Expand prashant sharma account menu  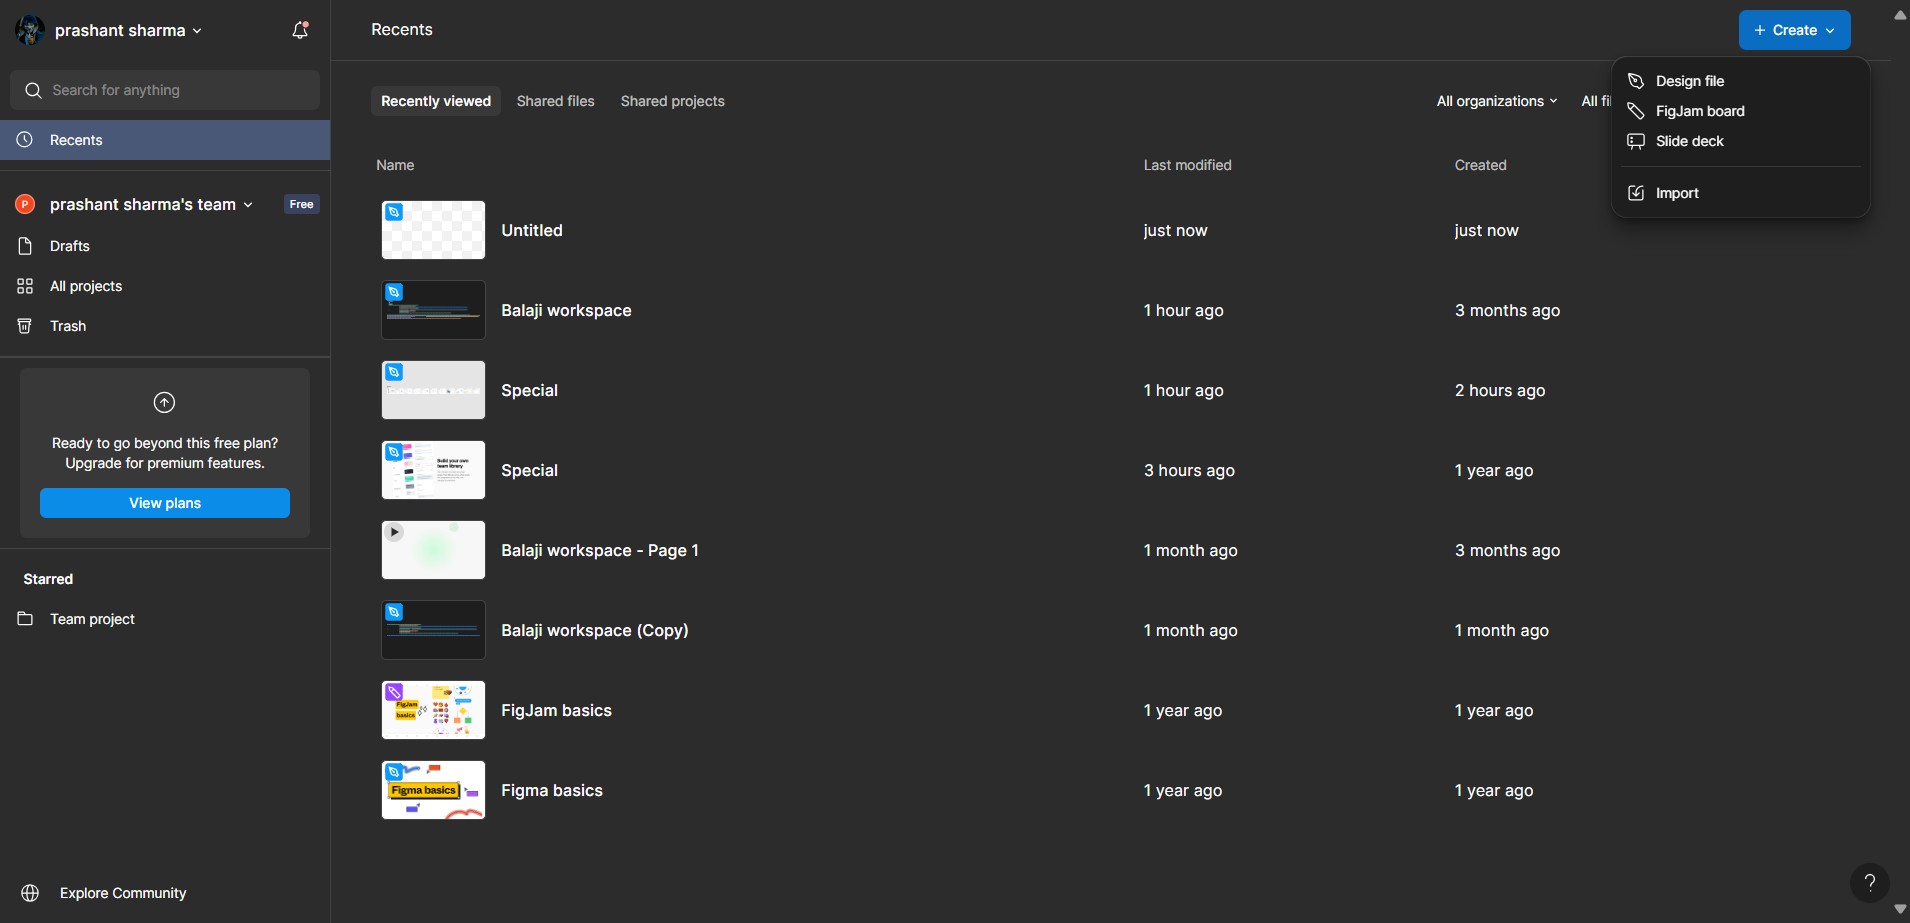128,31
